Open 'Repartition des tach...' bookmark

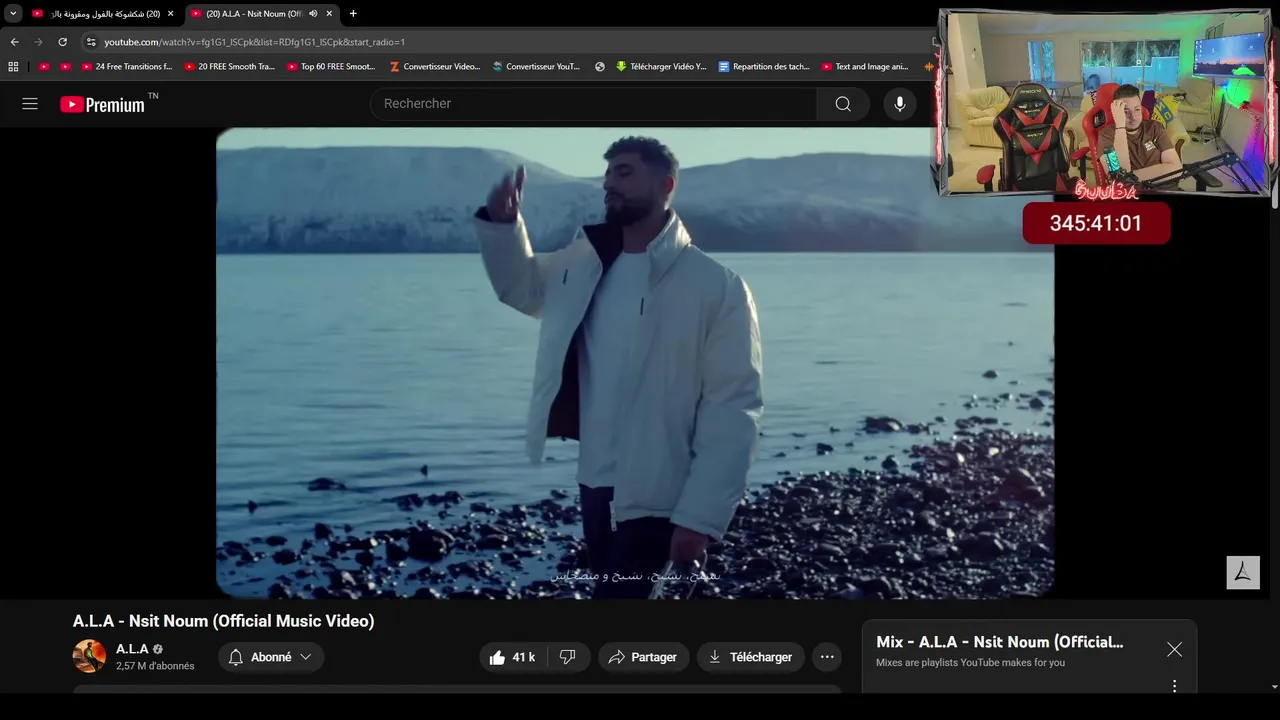pos(765,67)
